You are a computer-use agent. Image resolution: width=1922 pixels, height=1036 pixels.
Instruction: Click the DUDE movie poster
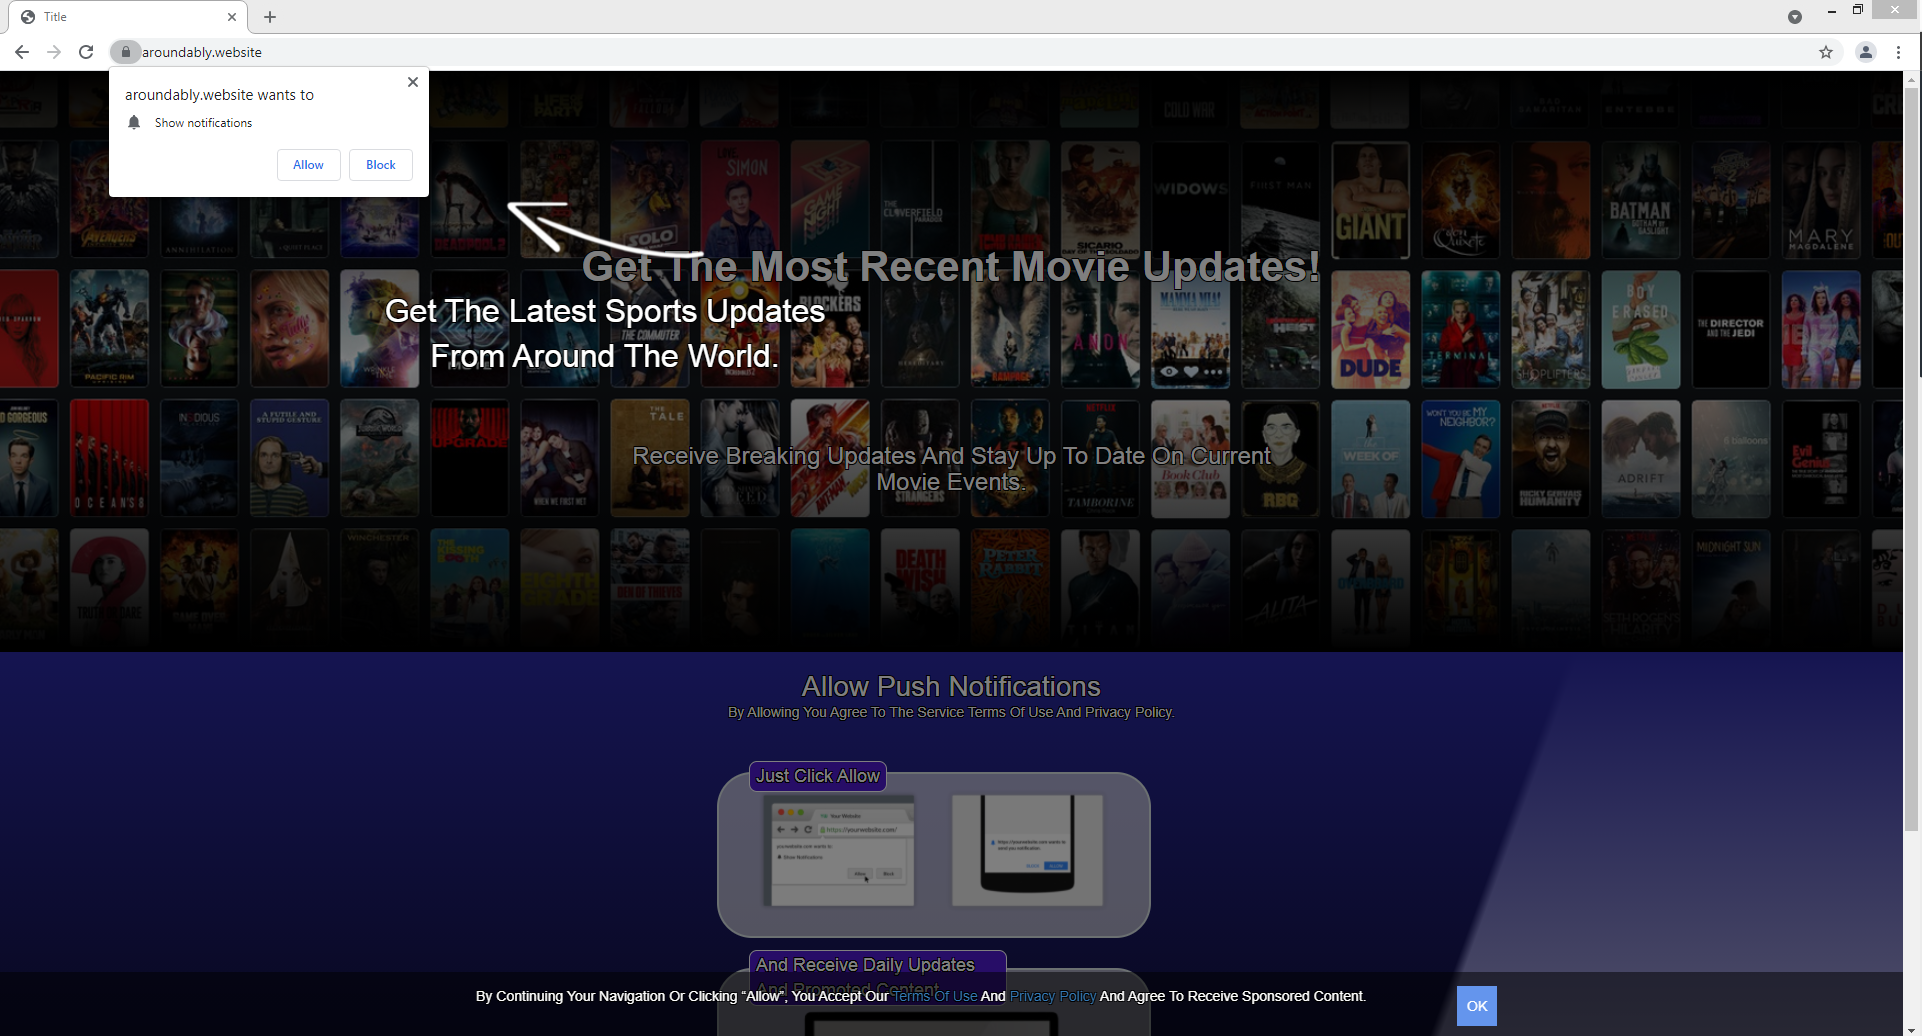click(x=1370, y=330)
